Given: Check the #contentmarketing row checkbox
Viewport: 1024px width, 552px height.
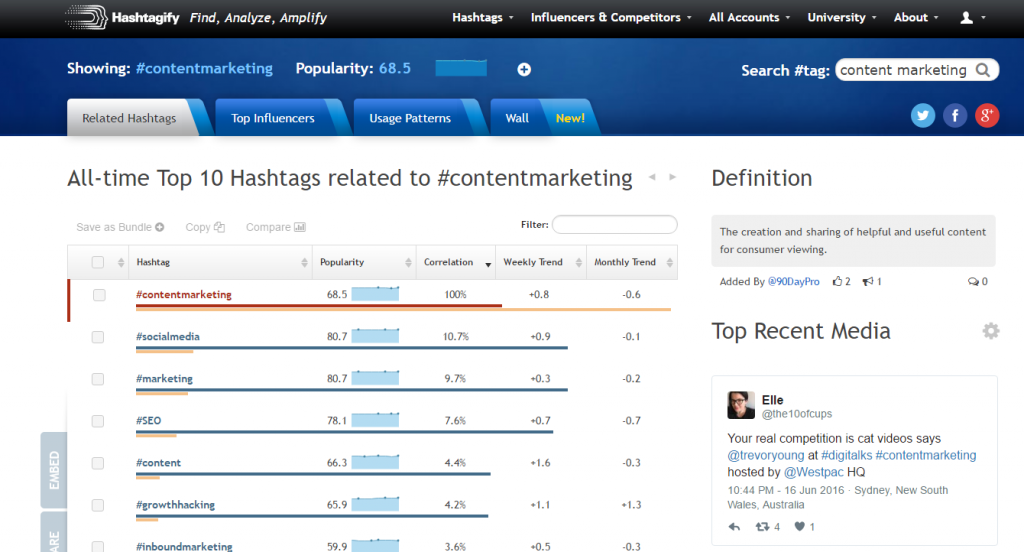Looking at the screenshot, I should [99, 295].
